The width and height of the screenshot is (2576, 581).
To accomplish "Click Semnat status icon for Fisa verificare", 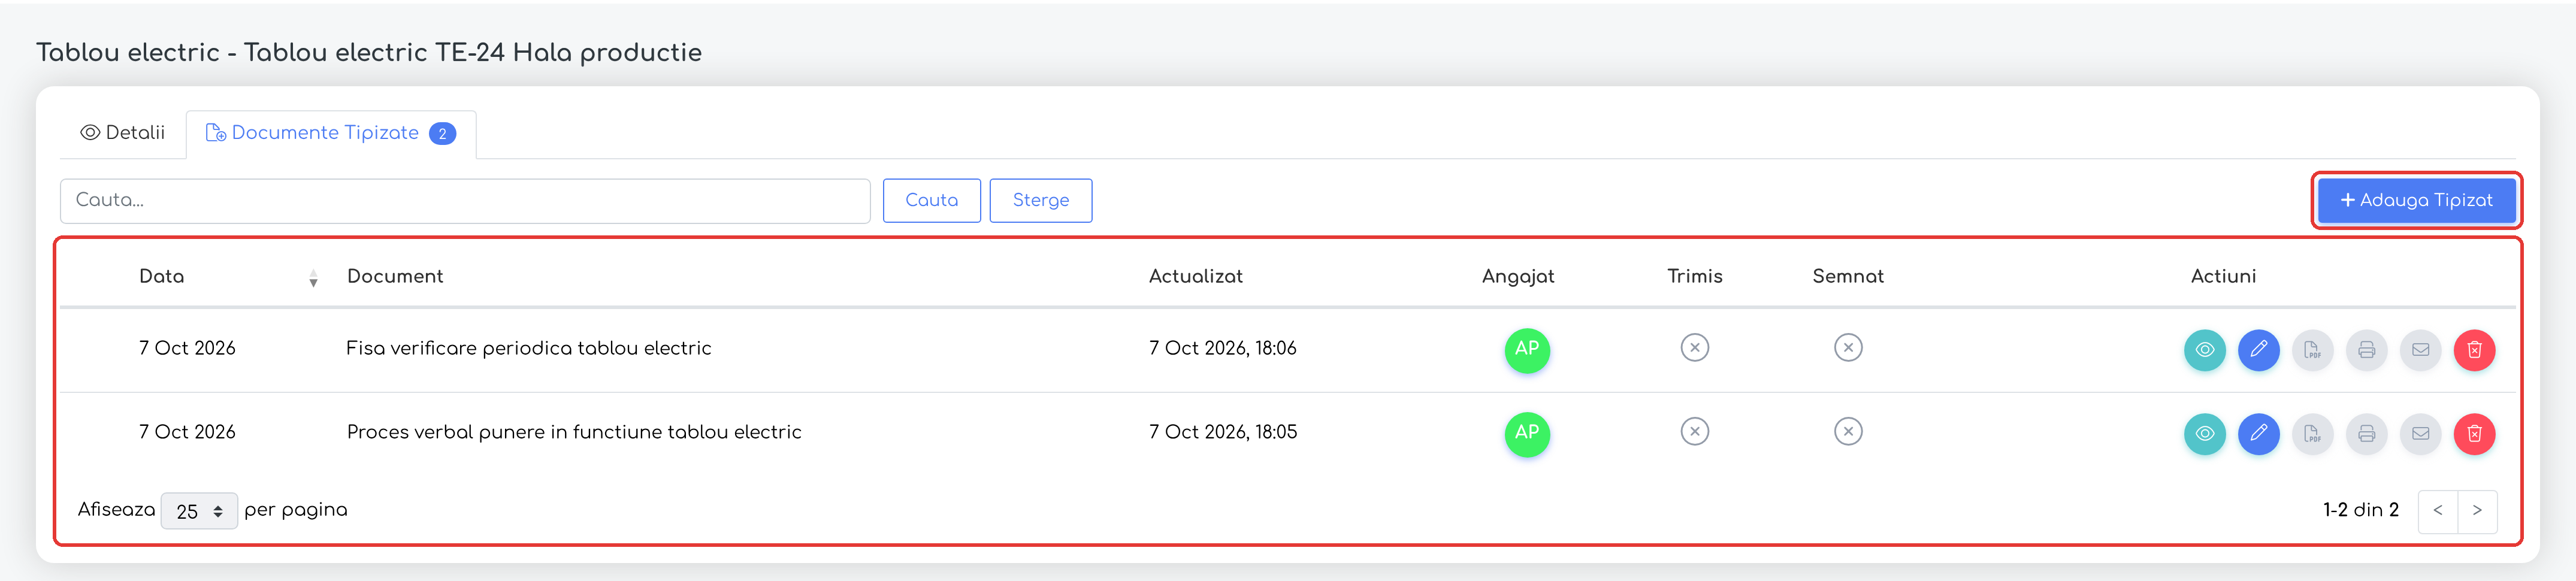I will click(1848, 348).
